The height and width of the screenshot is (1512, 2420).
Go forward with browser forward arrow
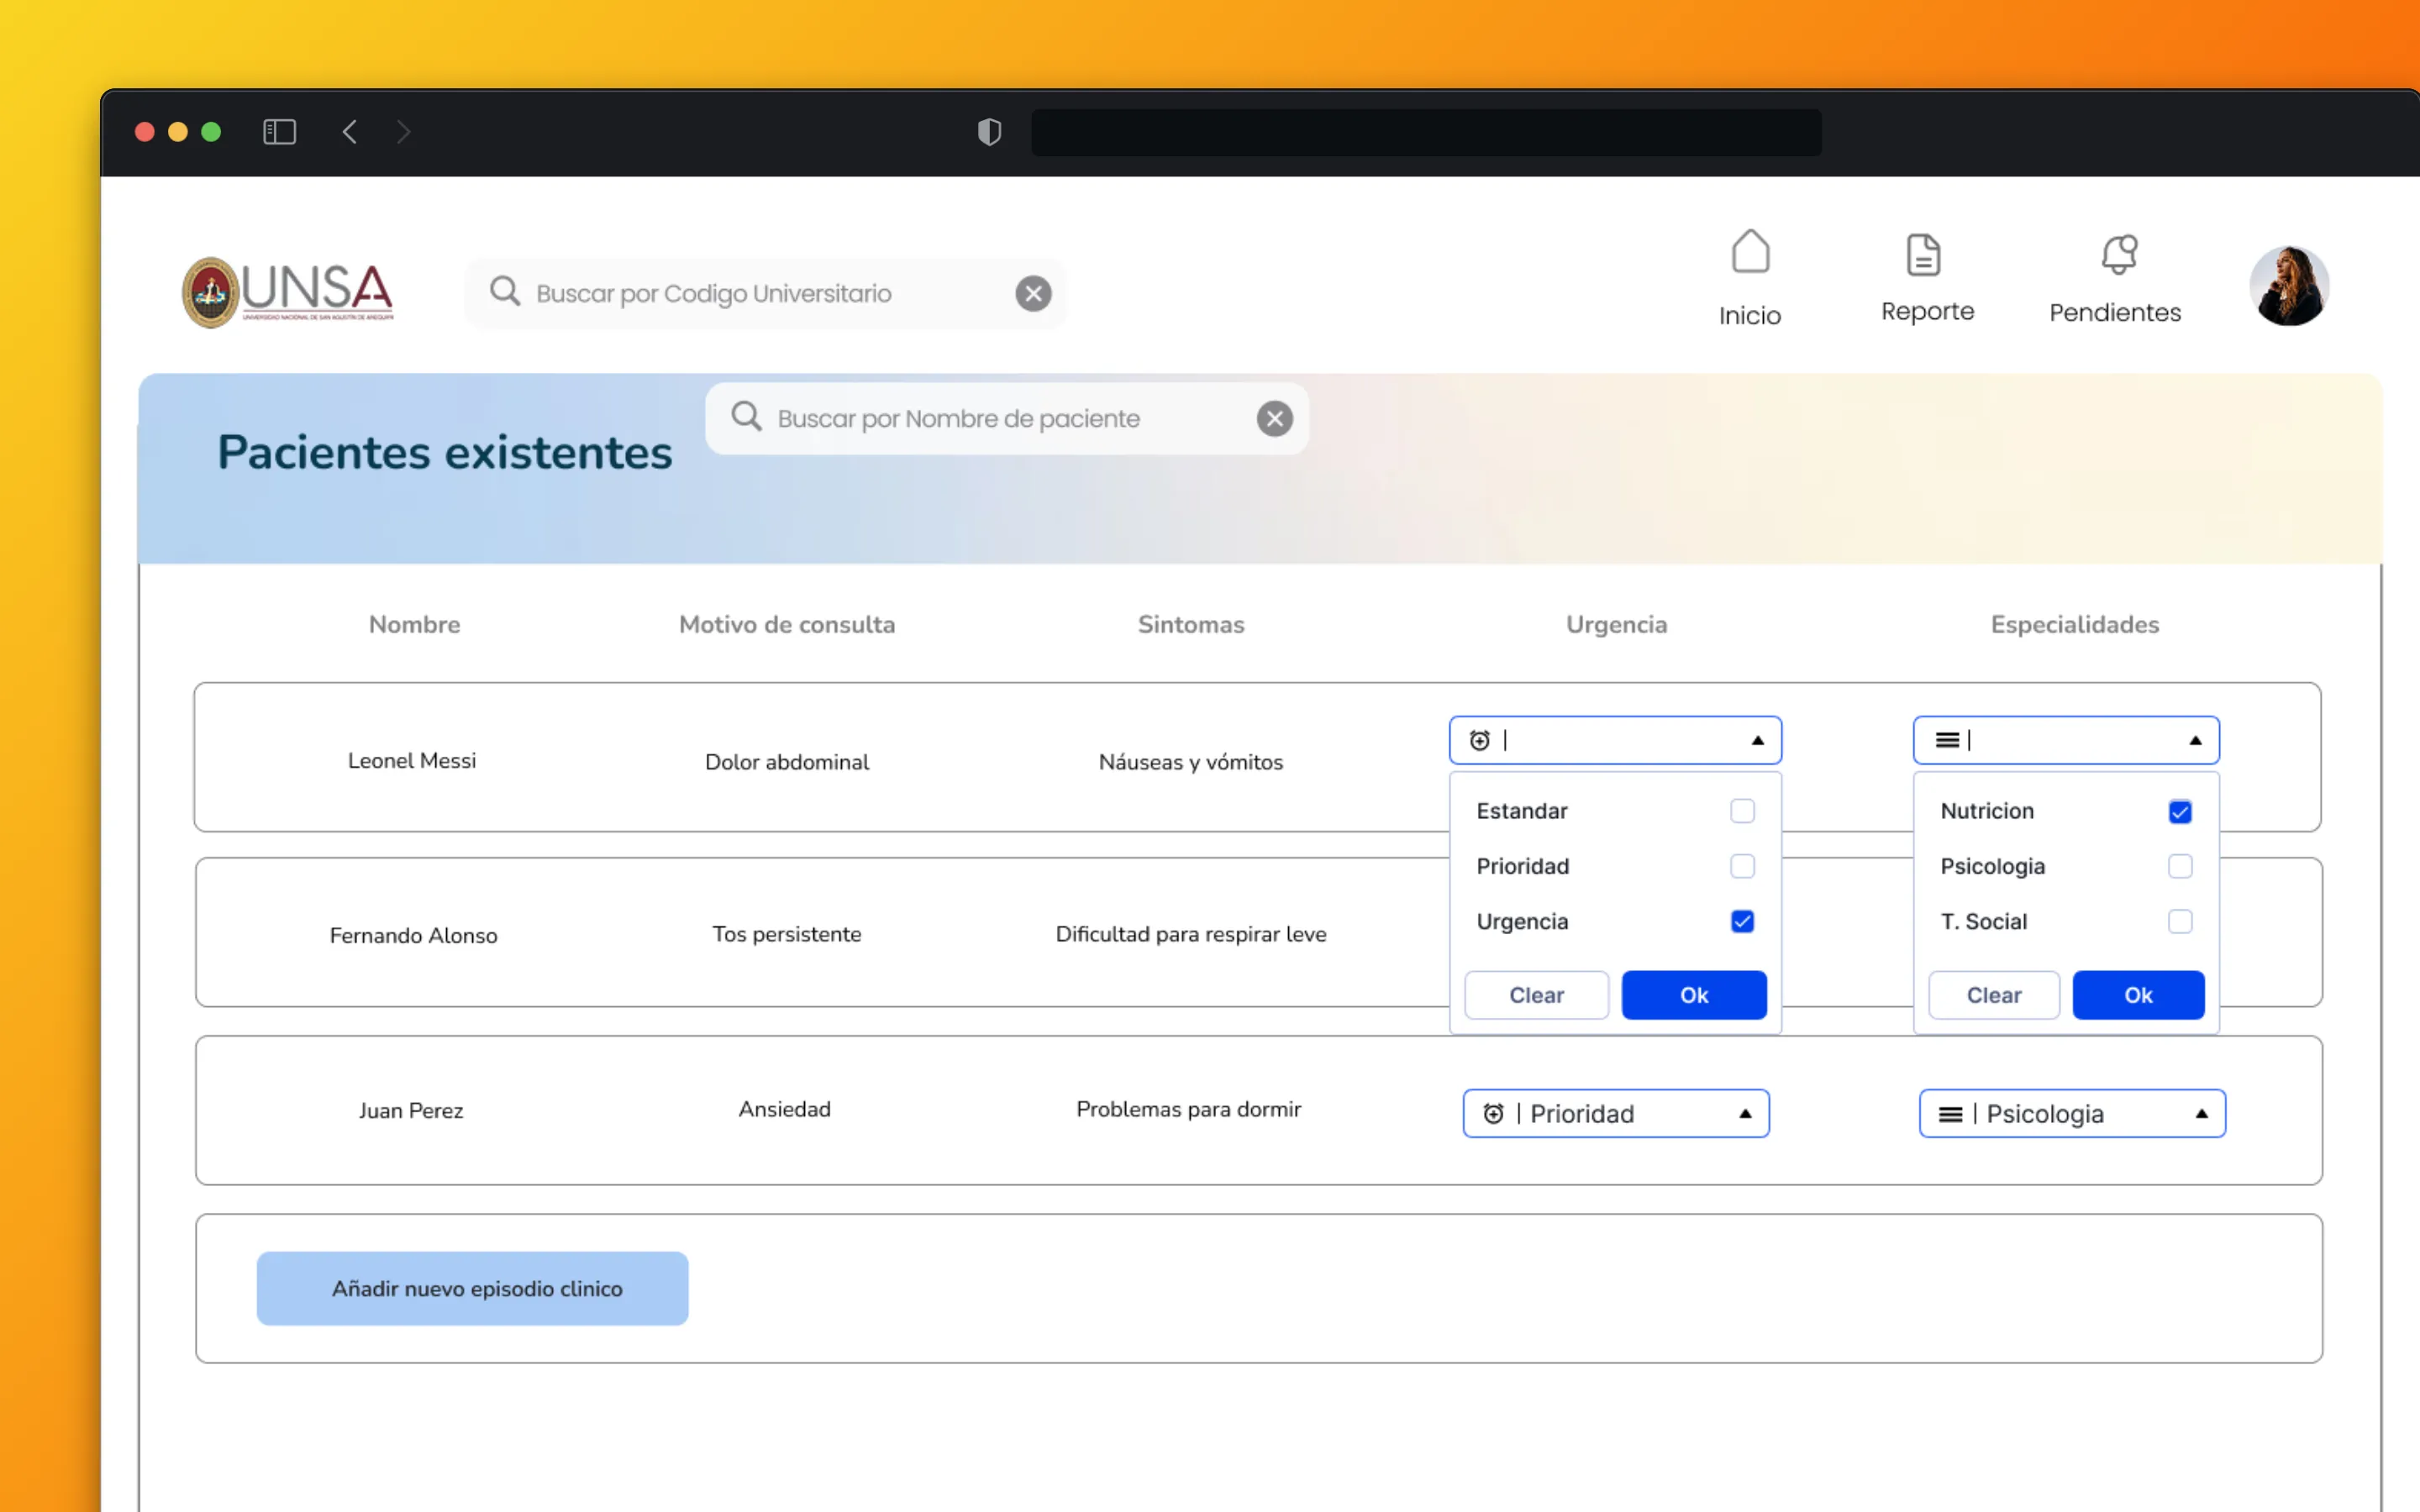tap(403, 132)
